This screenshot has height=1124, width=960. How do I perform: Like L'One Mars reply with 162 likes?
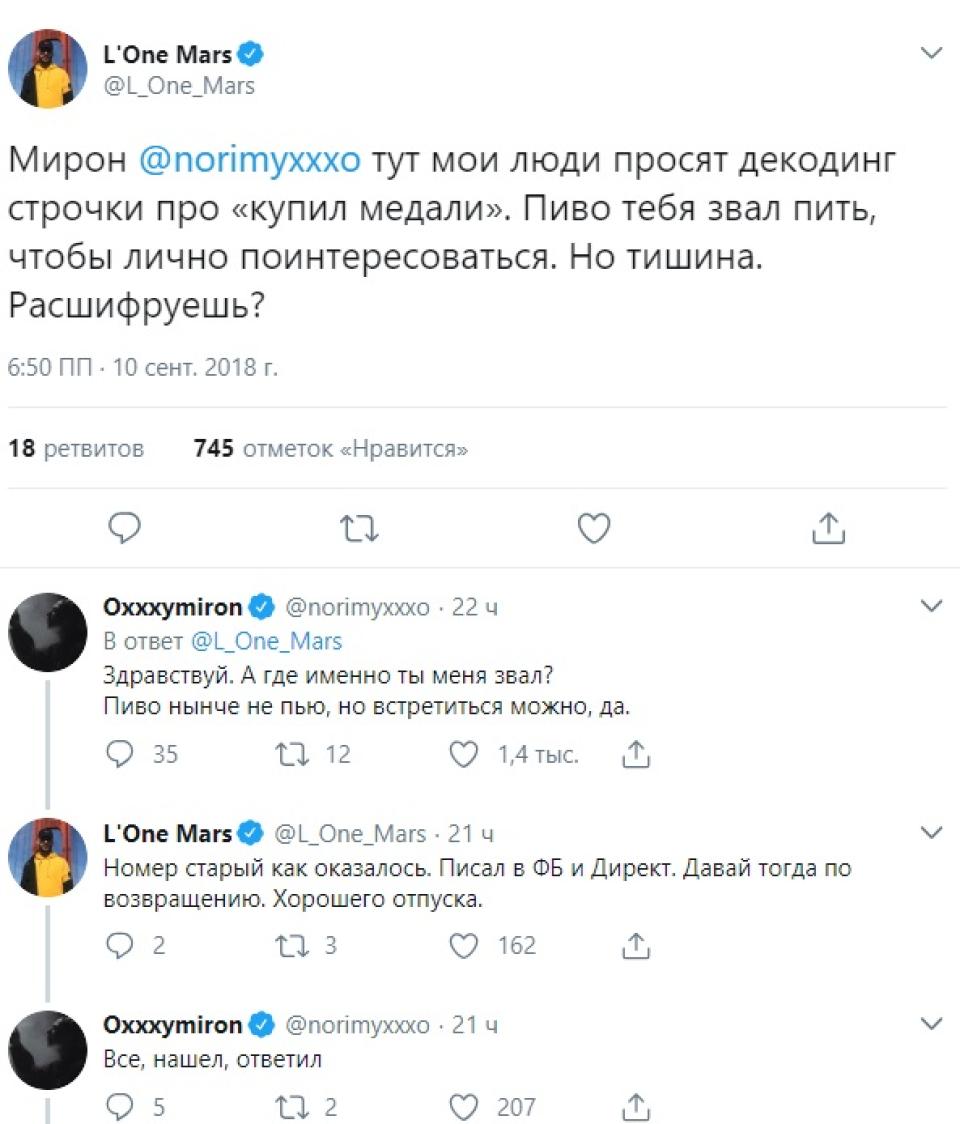point(463,946)
